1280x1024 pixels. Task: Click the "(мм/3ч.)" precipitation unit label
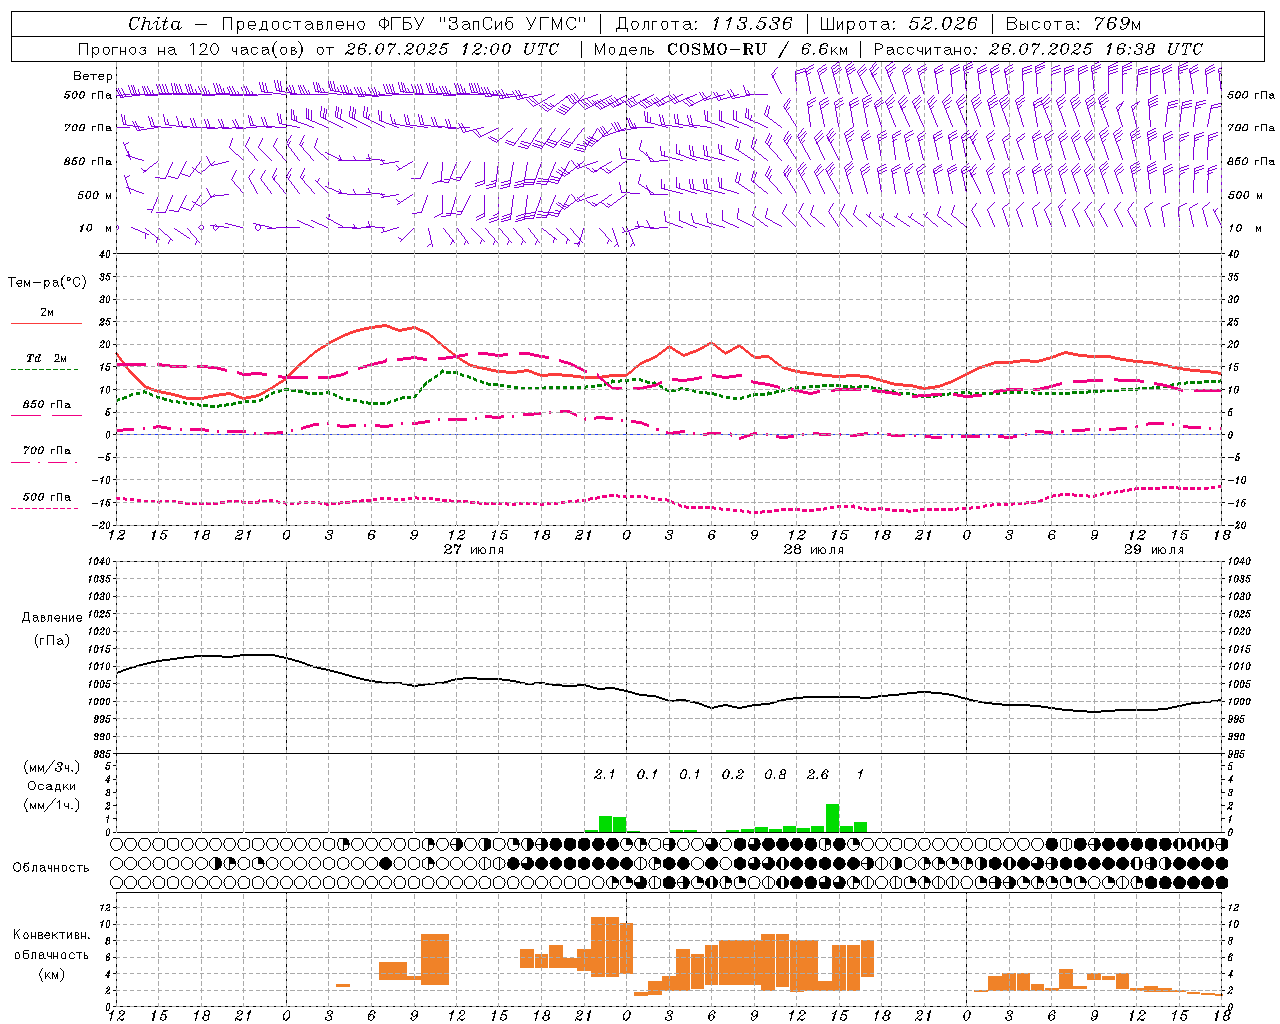pos(52,767)
